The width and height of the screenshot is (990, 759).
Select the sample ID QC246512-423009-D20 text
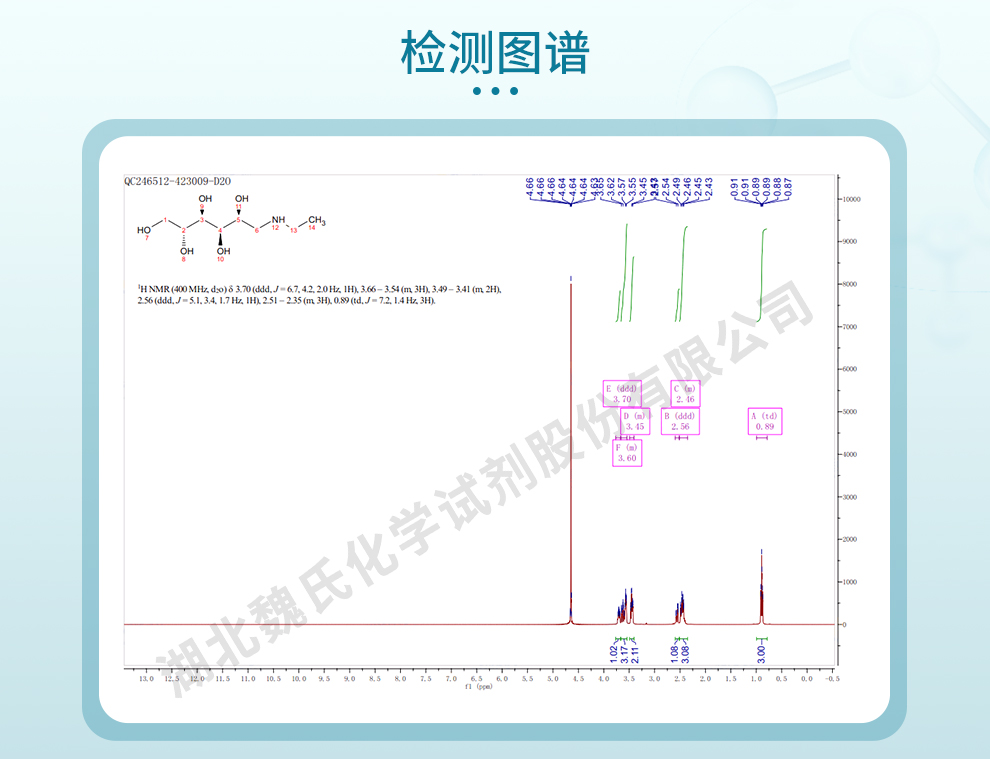click(x=178, y=182)
